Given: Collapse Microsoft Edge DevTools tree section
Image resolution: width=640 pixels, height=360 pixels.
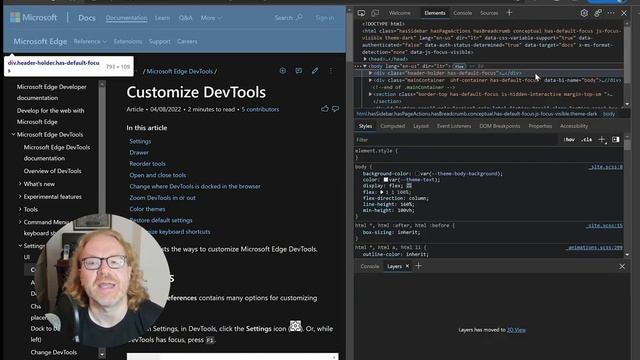Looking at the screenshot, I should (x=13, y=134).
